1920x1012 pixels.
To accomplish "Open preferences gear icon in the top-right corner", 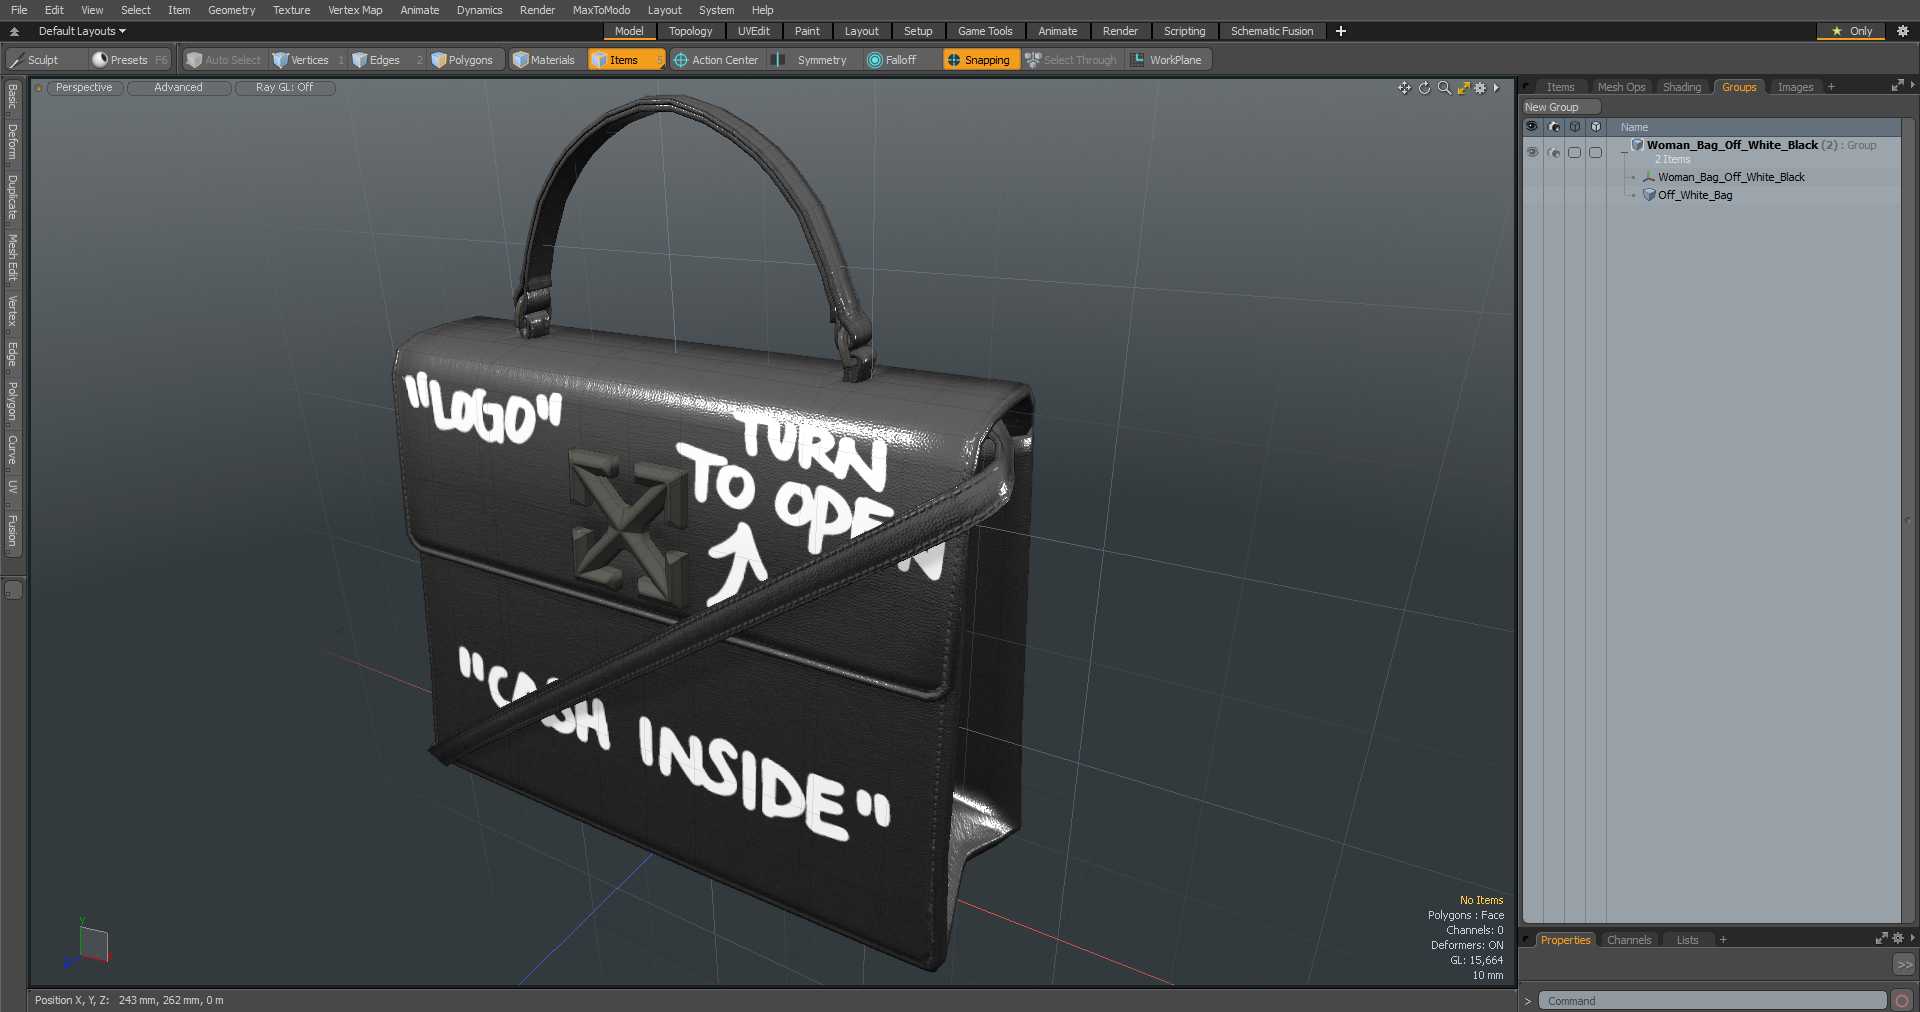I will click(x=1903, y=31).
